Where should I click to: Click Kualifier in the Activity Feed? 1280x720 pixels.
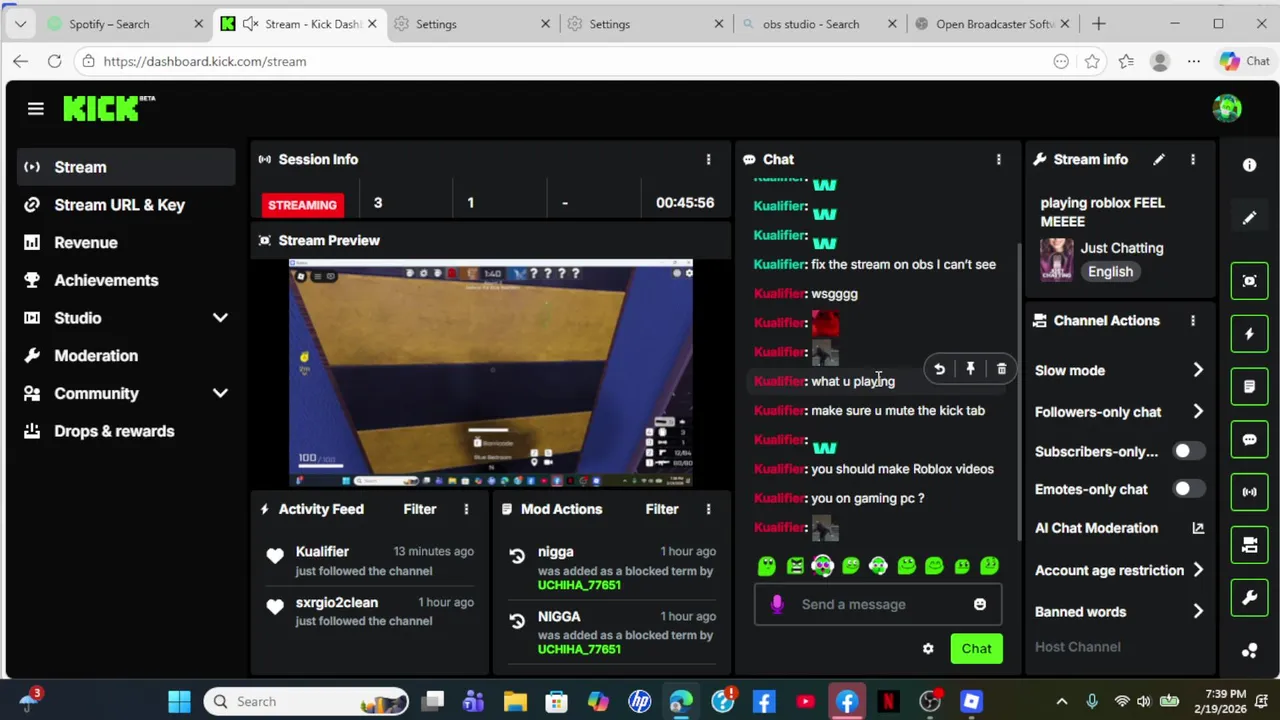(x=322, y=551)
